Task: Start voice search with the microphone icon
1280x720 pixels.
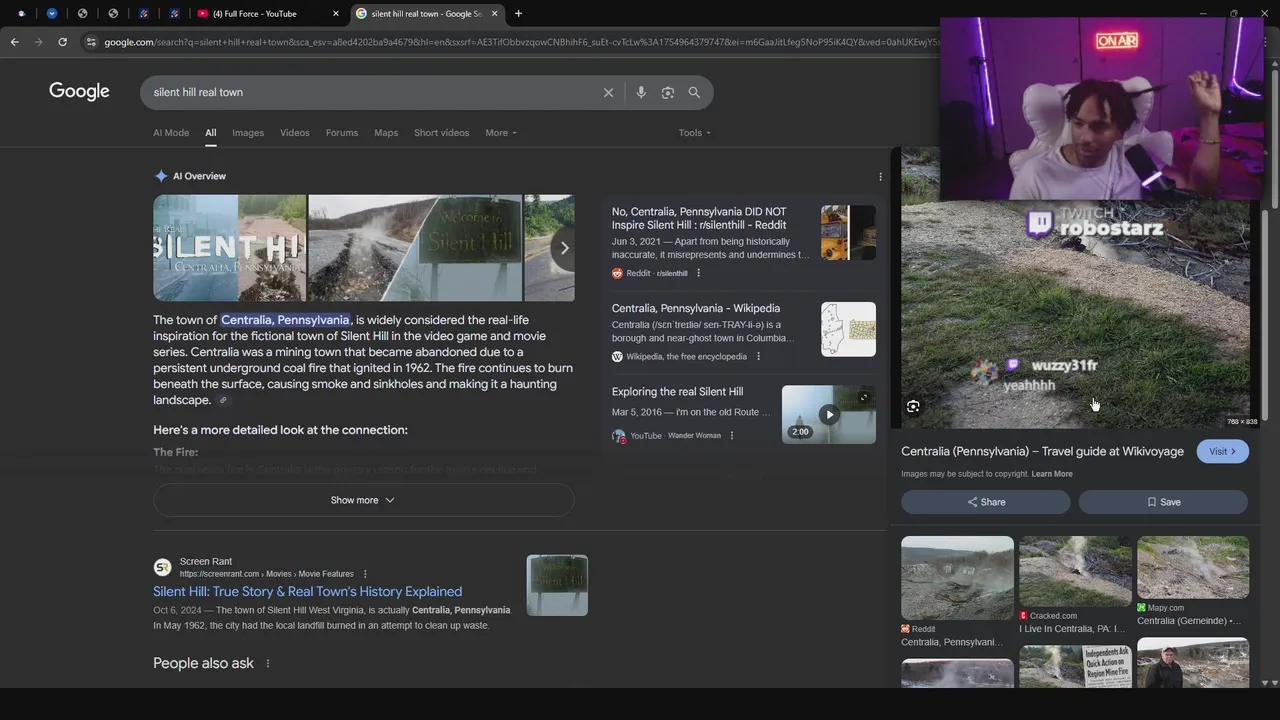Action: 641,92
